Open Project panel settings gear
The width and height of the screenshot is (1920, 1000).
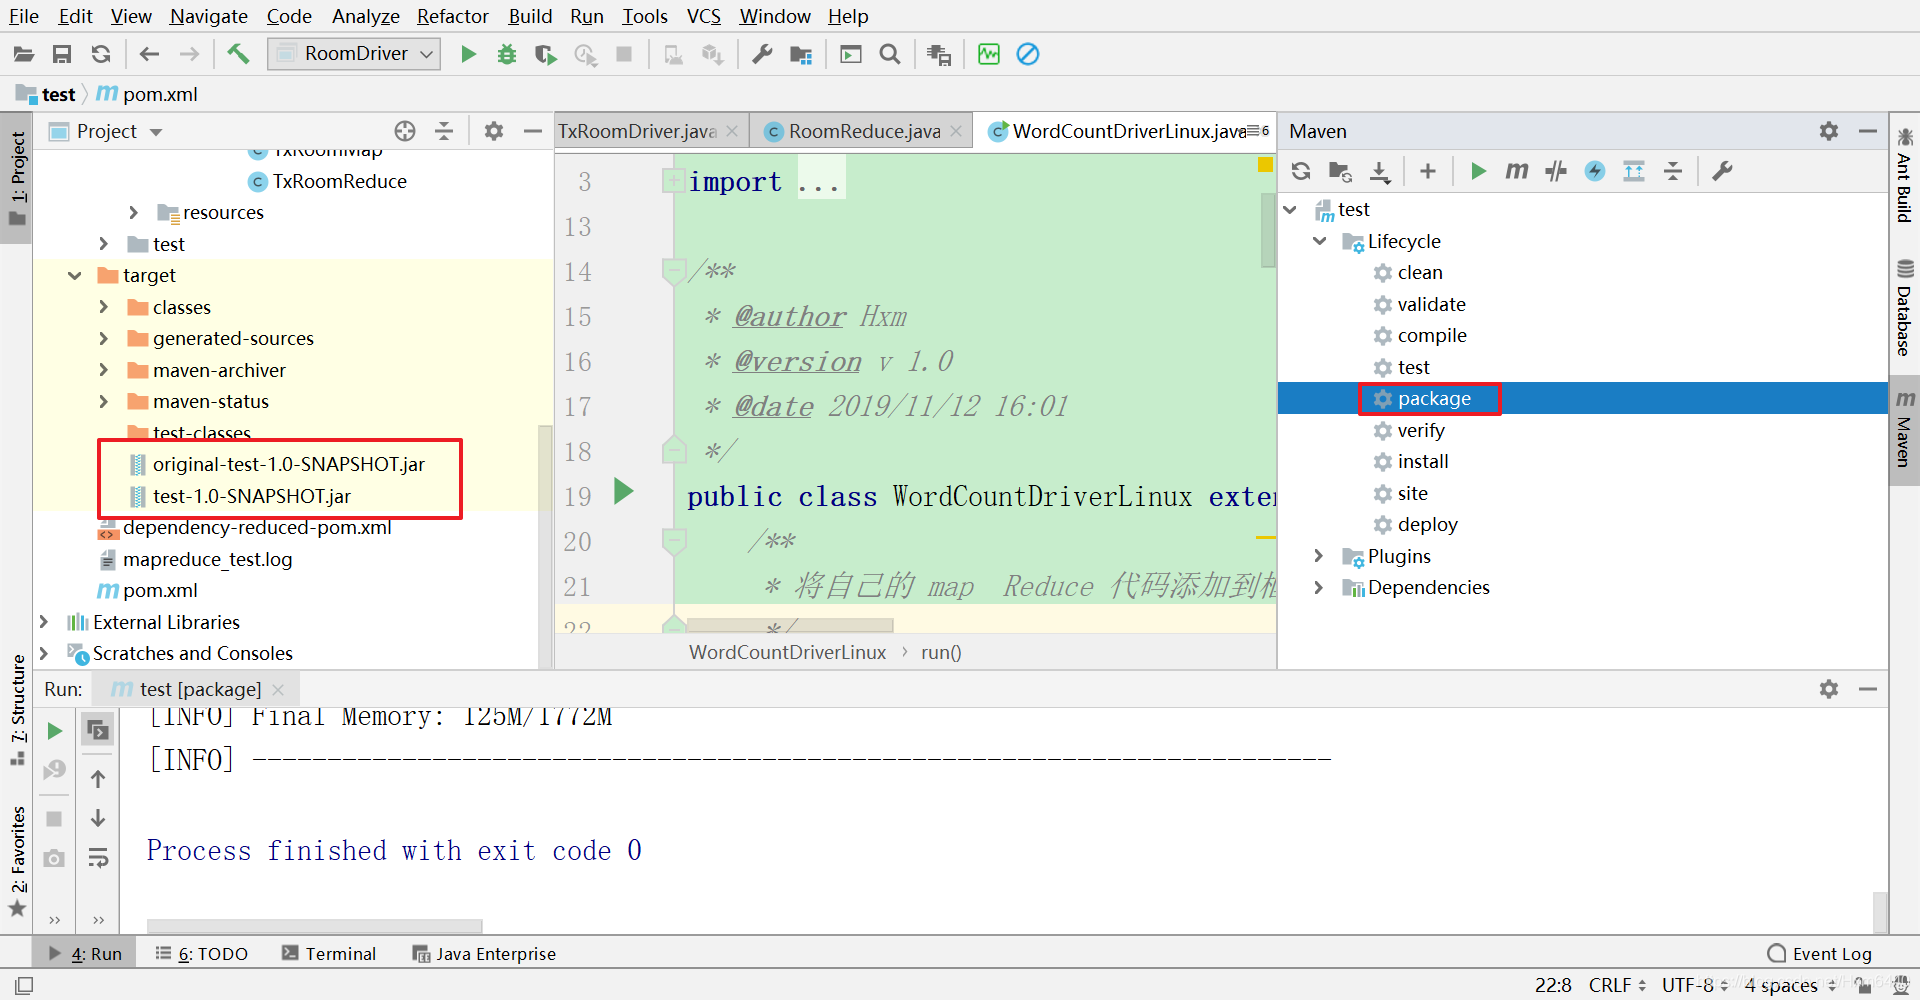coord(494,131)
